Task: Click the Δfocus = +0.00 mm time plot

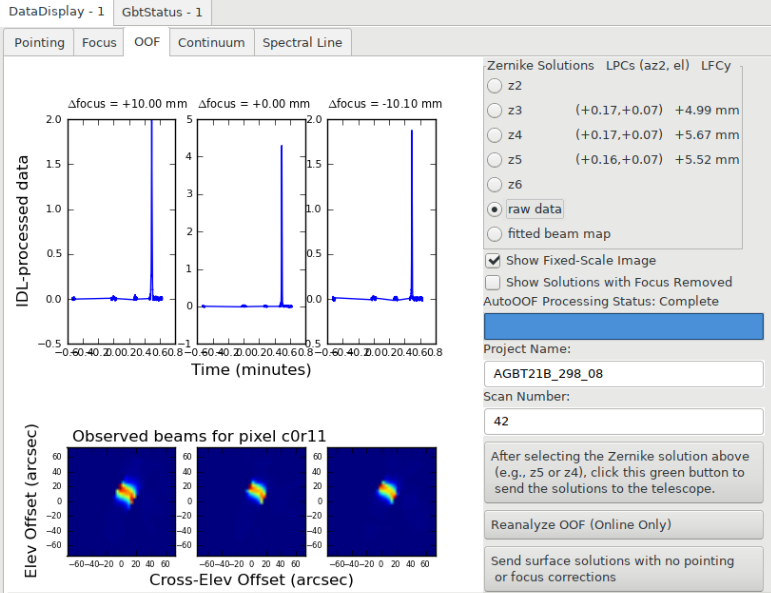Action: [x=252, y=232]
